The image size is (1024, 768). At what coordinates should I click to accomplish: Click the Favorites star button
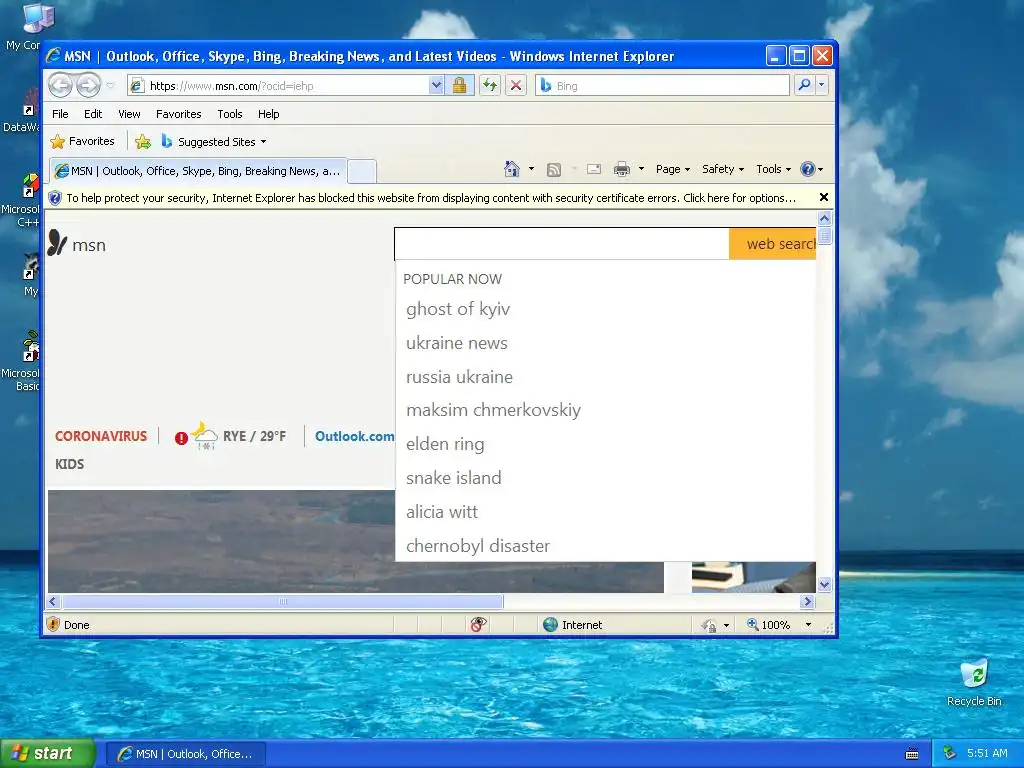(x=82, y=141)
